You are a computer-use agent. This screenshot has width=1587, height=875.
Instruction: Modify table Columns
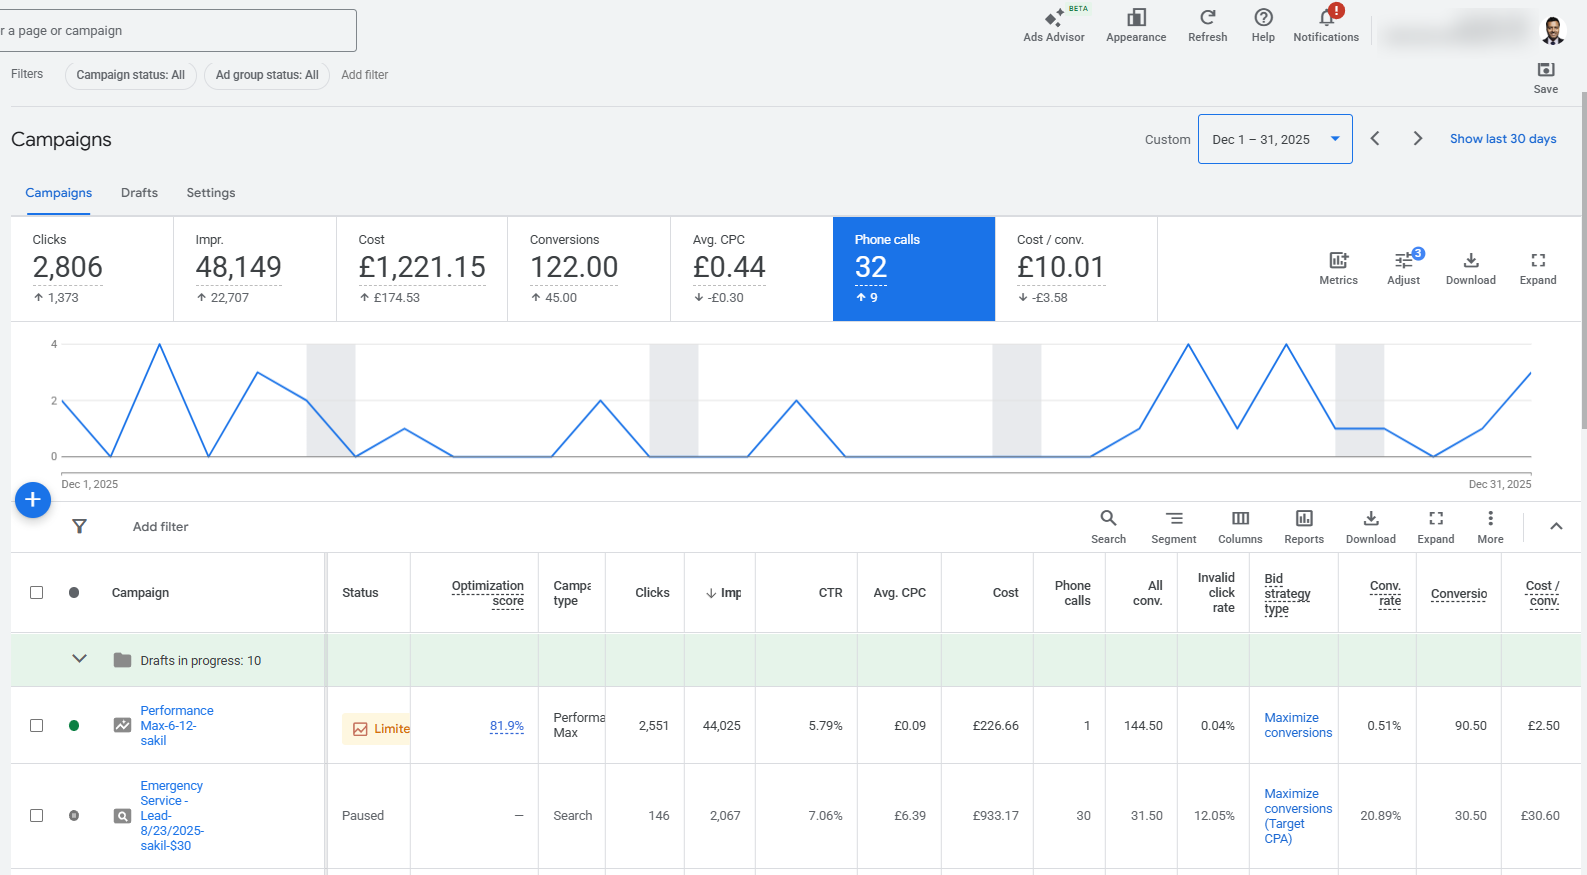tap(1240, 527)
